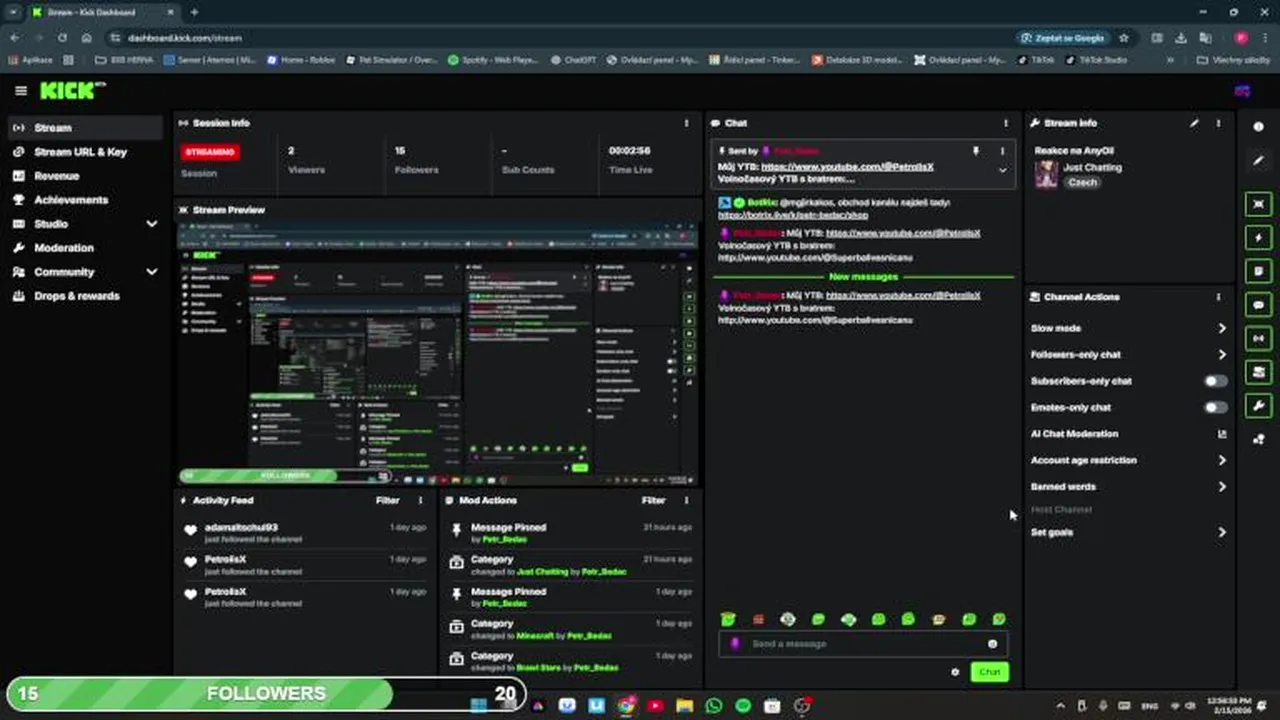Select Stream in the sidebar
Viewport: 1280px width, 720px height.
[x=84, y=128]
